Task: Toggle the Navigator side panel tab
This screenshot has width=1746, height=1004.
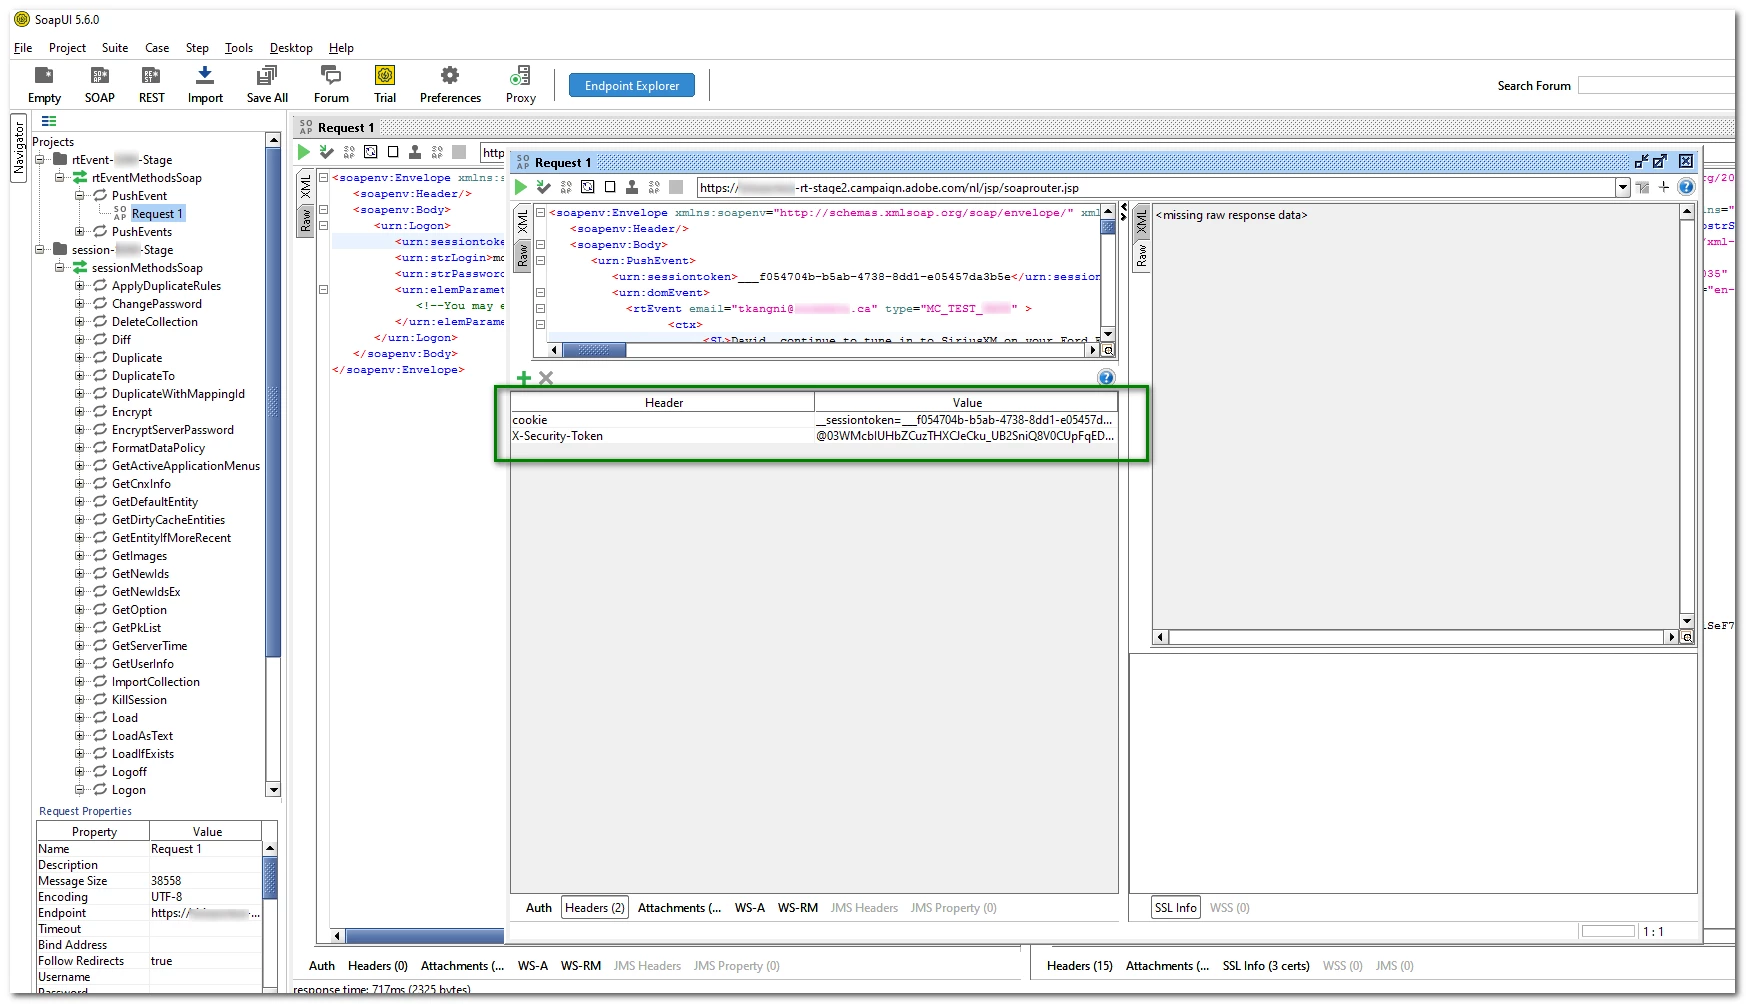Action: [x=18, y=148]
